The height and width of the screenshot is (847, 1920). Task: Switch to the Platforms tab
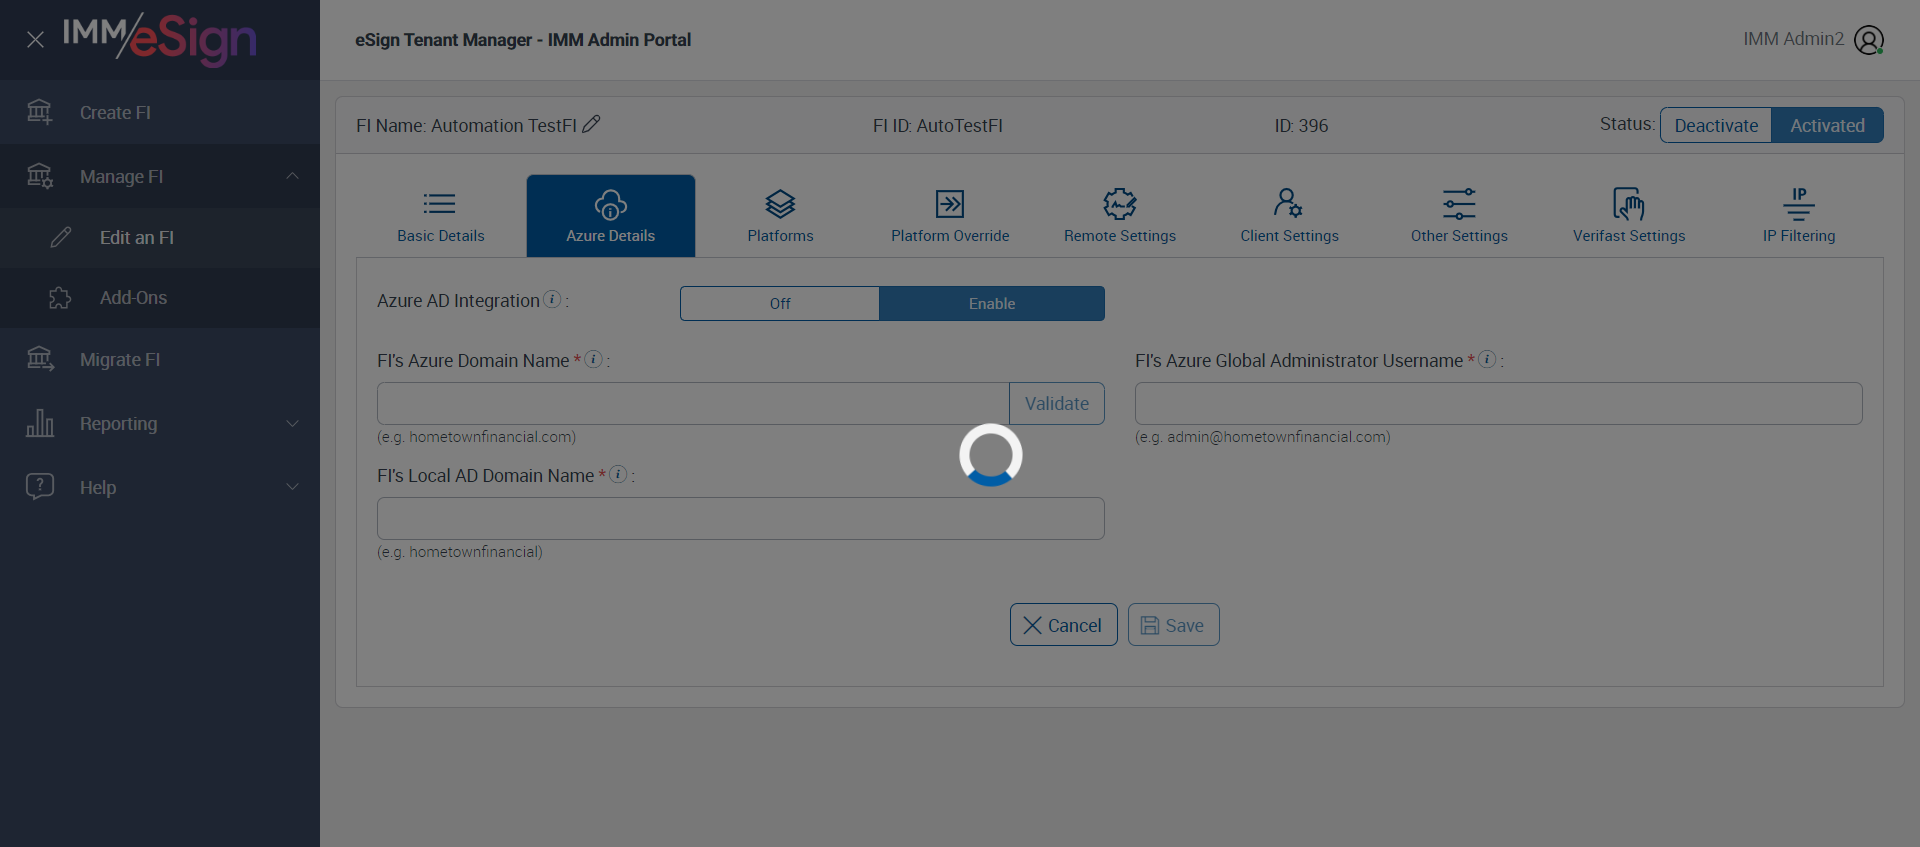781,216
